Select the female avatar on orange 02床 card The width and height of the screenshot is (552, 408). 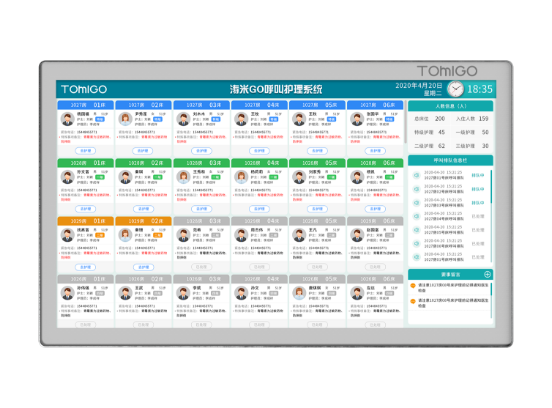point(125,235)
